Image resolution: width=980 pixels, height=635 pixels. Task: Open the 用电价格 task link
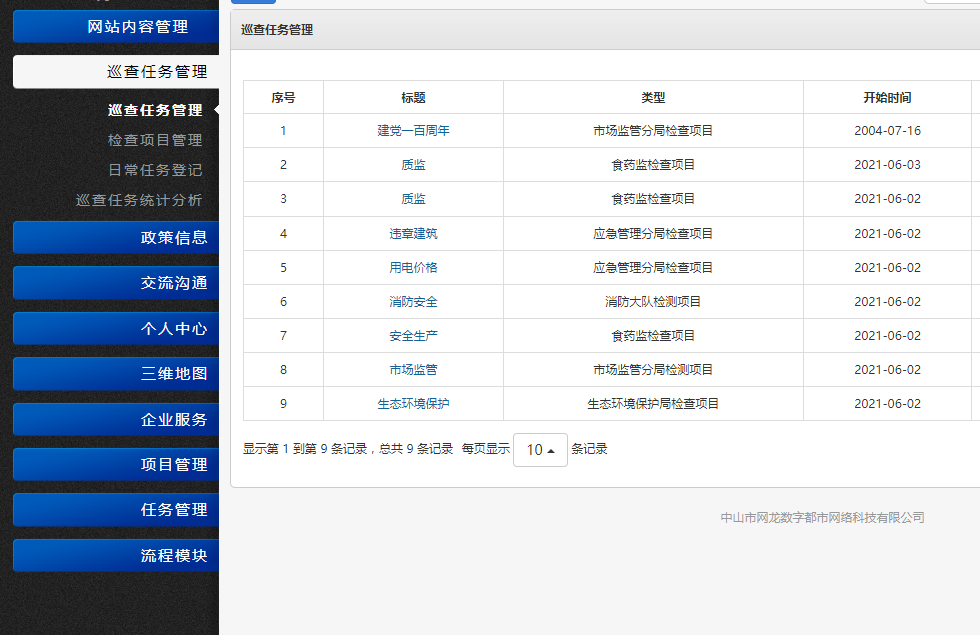(413, 268)
